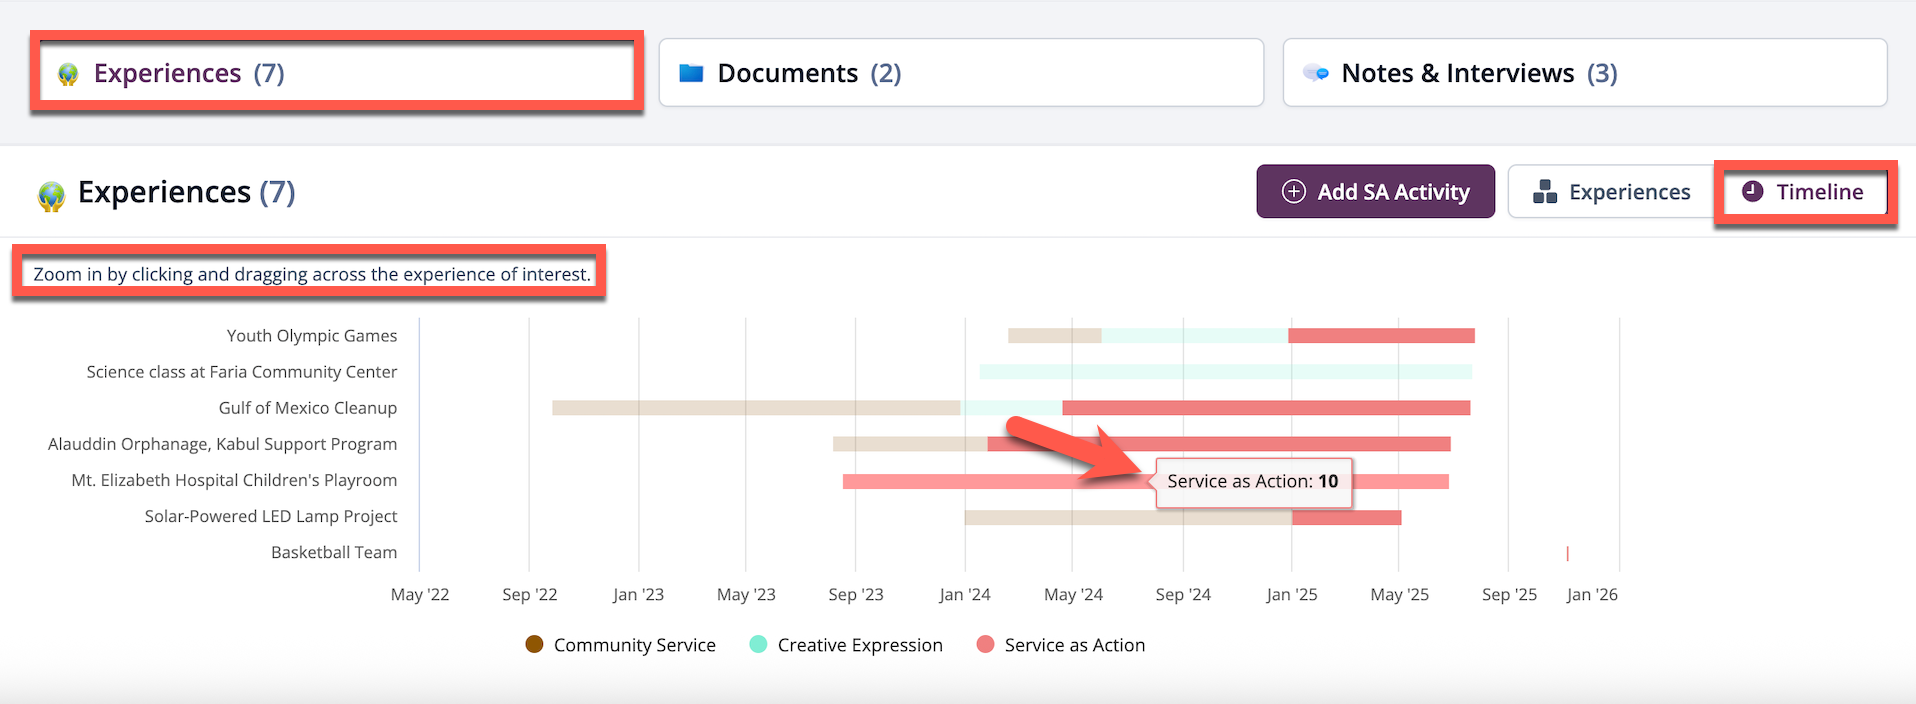Click the plus icon in Add SA Activity
Screen dimensions: 1916x704
[1293, 192]
